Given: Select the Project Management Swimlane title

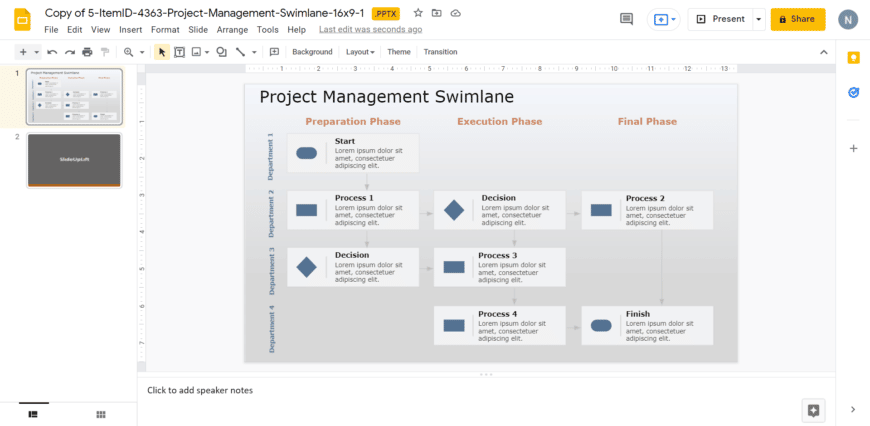Looking at the screenshot, I should (x=387, y=97).
